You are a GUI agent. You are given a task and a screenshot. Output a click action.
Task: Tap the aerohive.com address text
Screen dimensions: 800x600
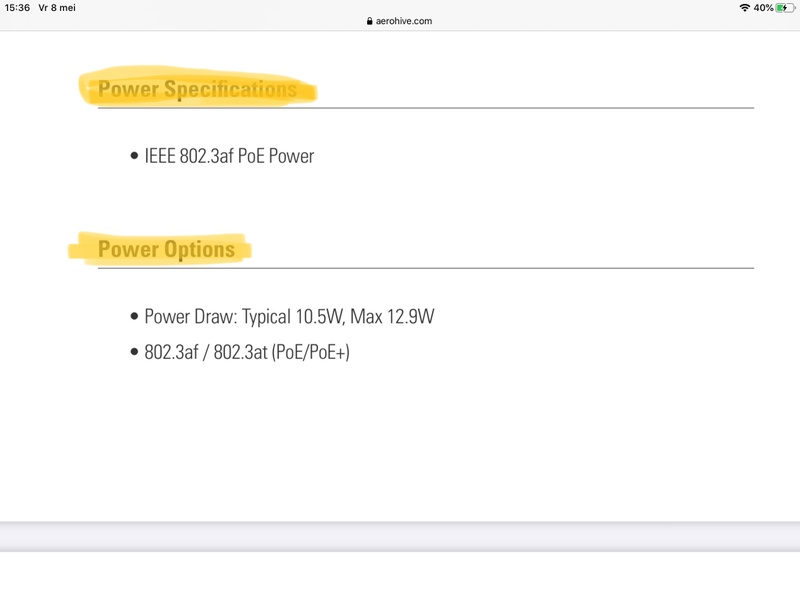coord(404,21)
